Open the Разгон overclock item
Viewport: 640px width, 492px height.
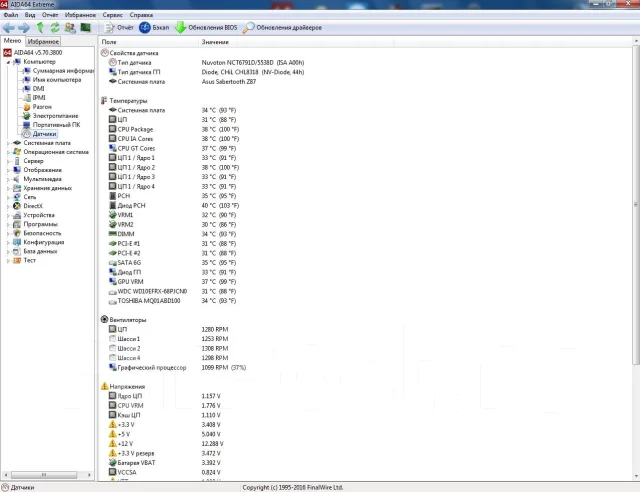[x=42, y=107]
